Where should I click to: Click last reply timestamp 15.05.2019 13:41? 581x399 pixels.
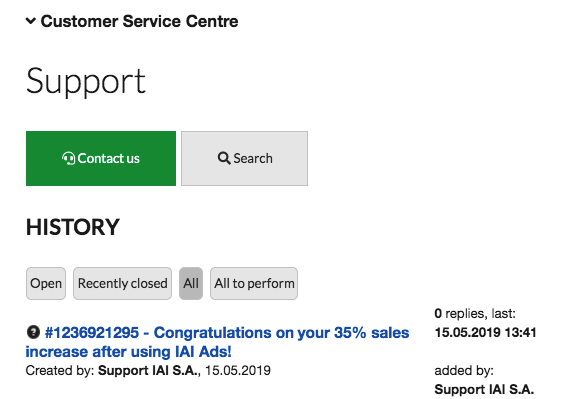(485, 333)
